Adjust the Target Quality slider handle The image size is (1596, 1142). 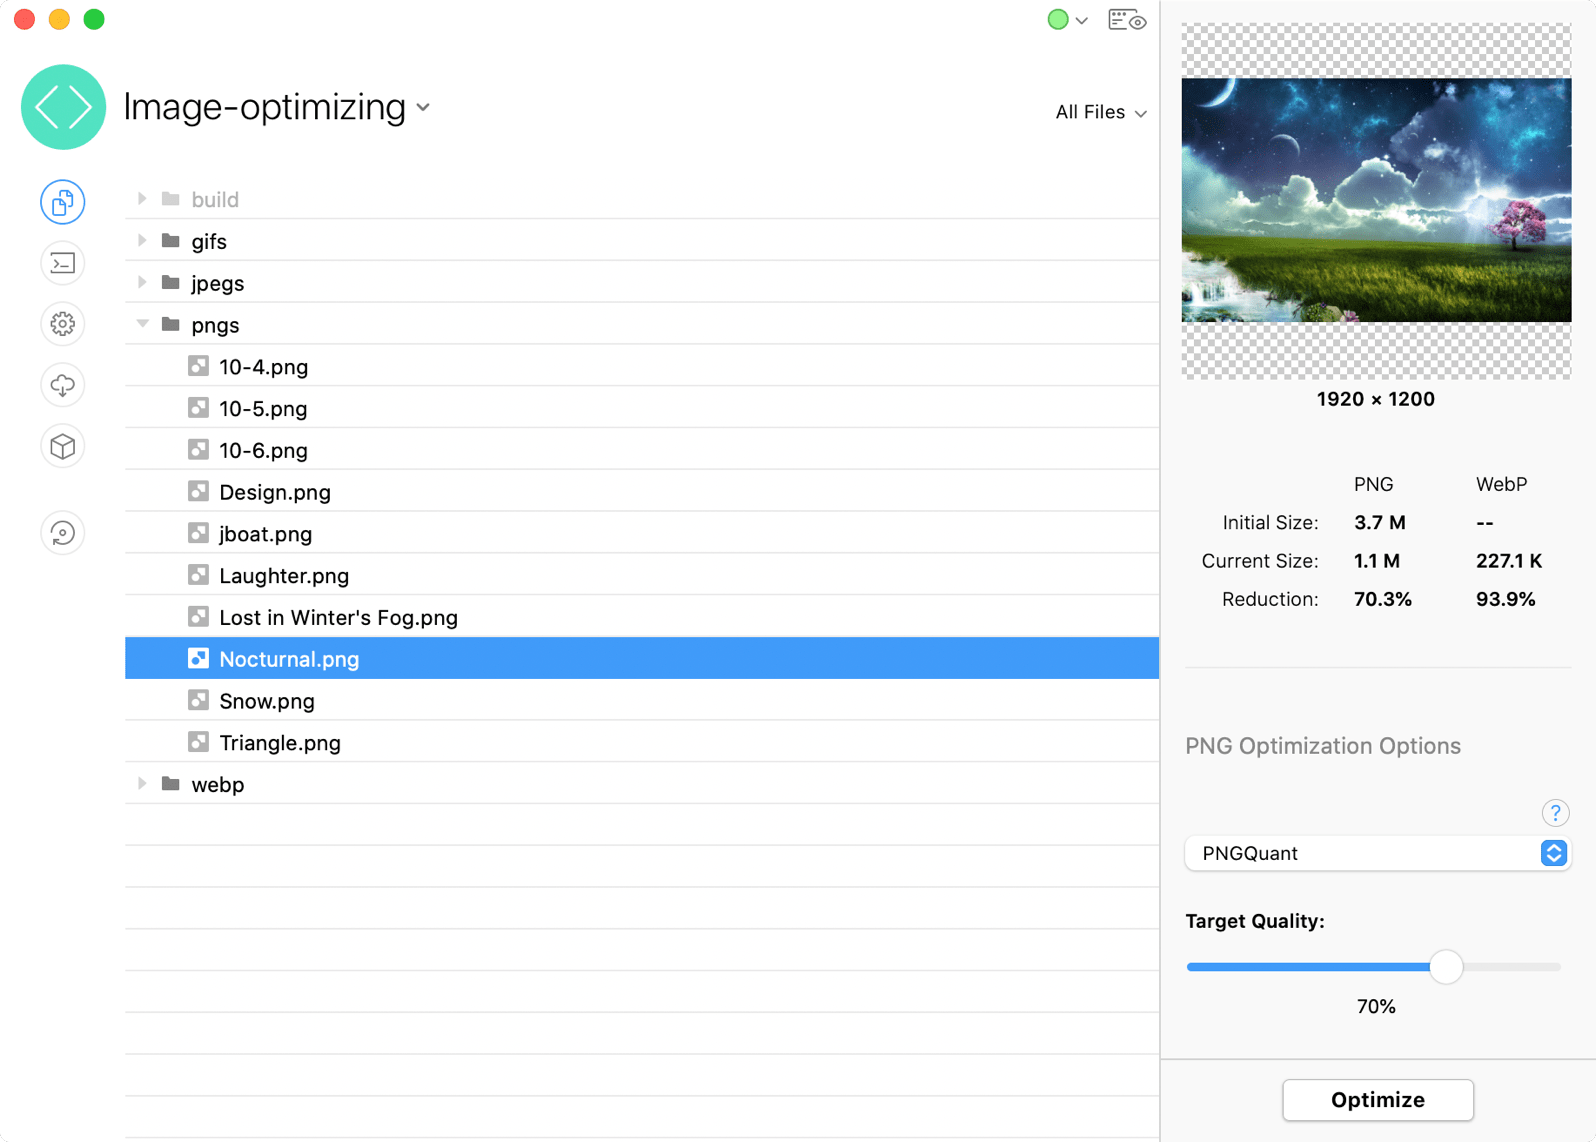click(1445, 967)
